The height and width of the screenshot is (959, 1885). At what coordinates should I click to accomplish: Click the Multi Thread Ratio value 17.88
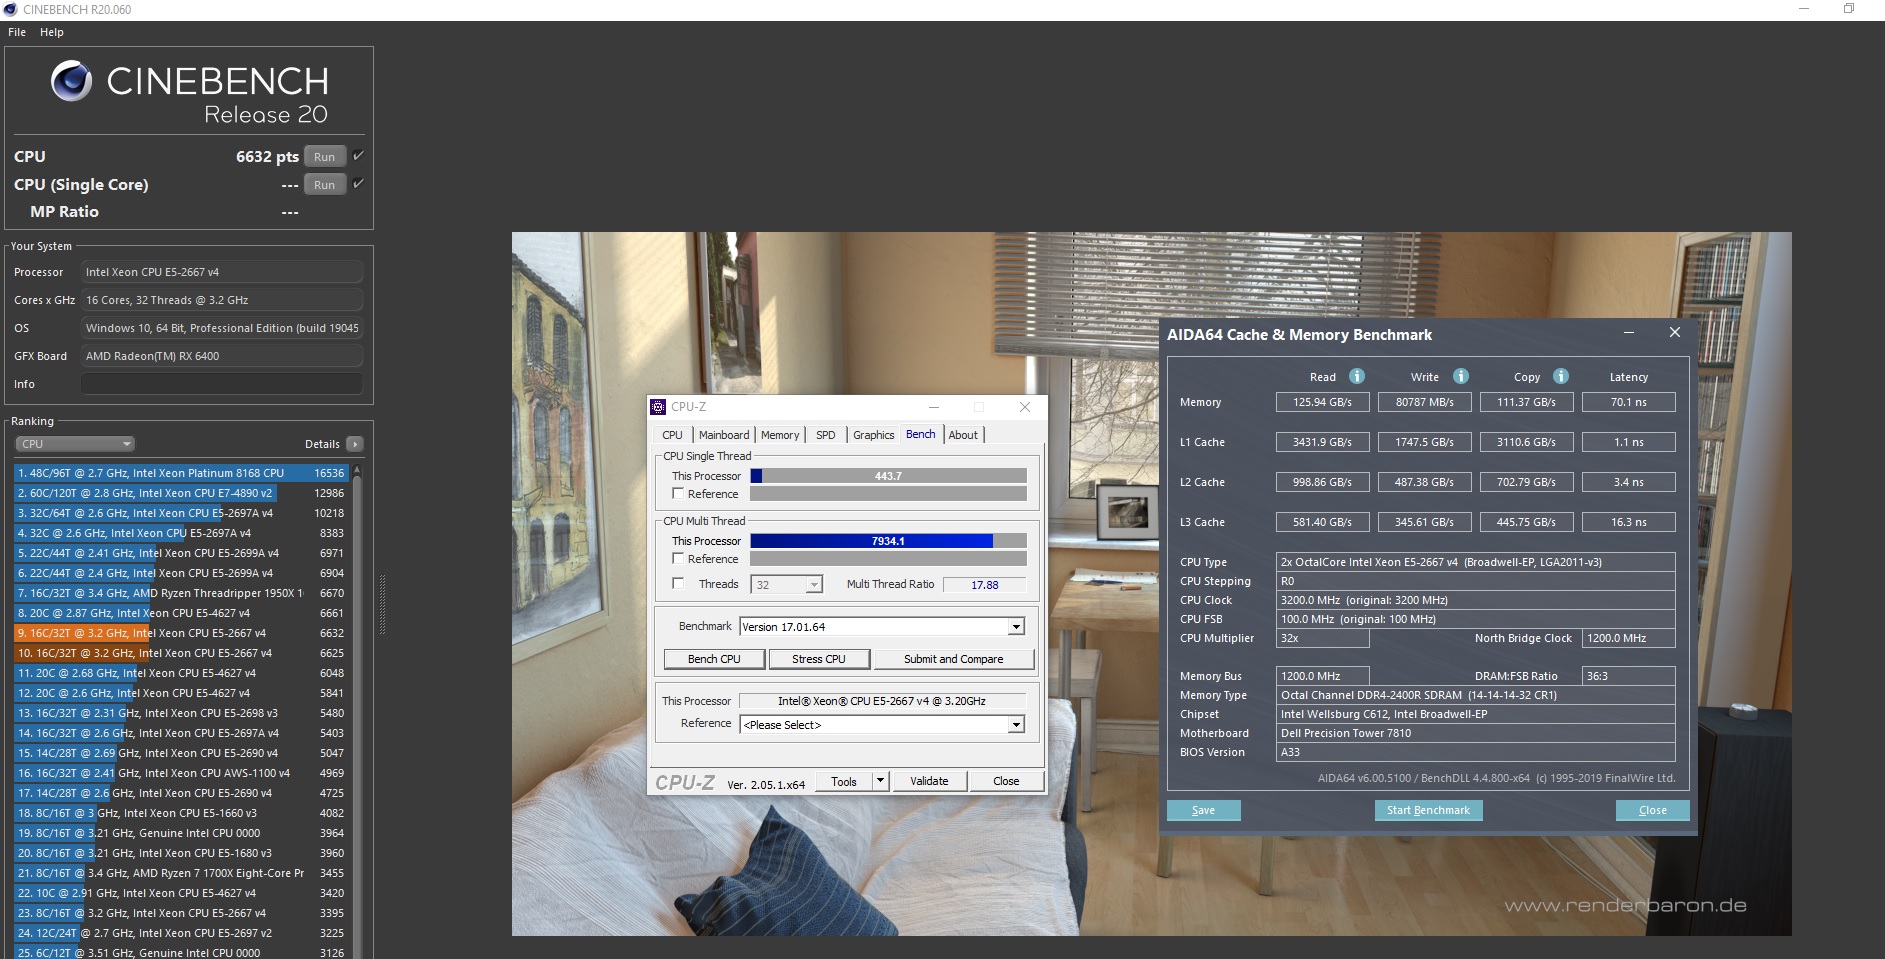pyautogui.click(x=985, y=585)
